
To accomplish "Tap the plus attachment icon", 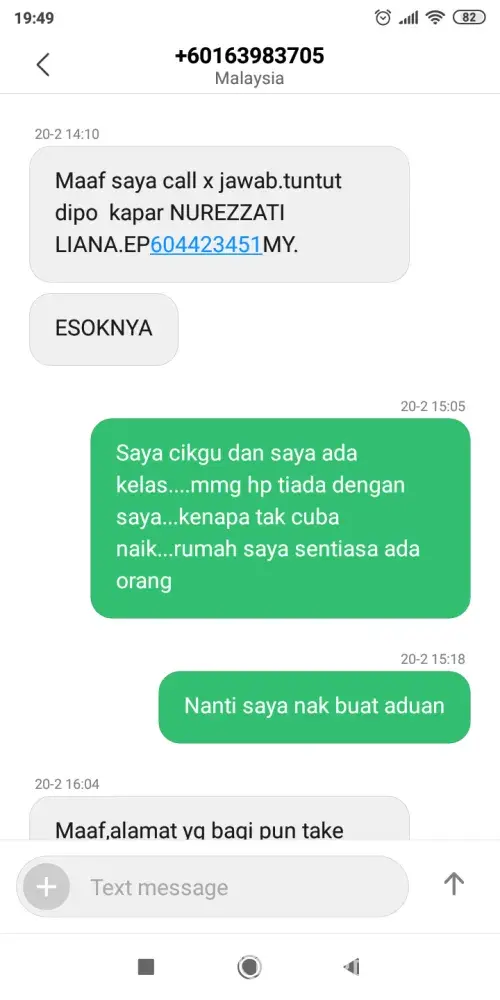I will pyautogui.click(x=46, y=886).
